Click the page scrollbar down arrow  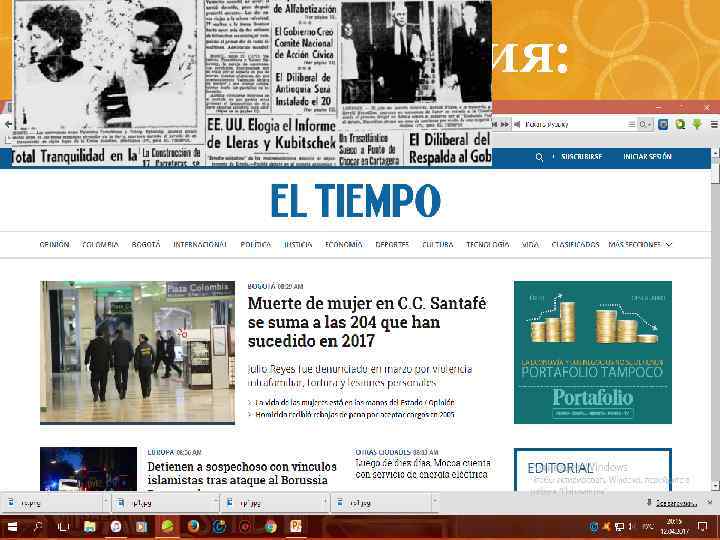pos(715,486)
